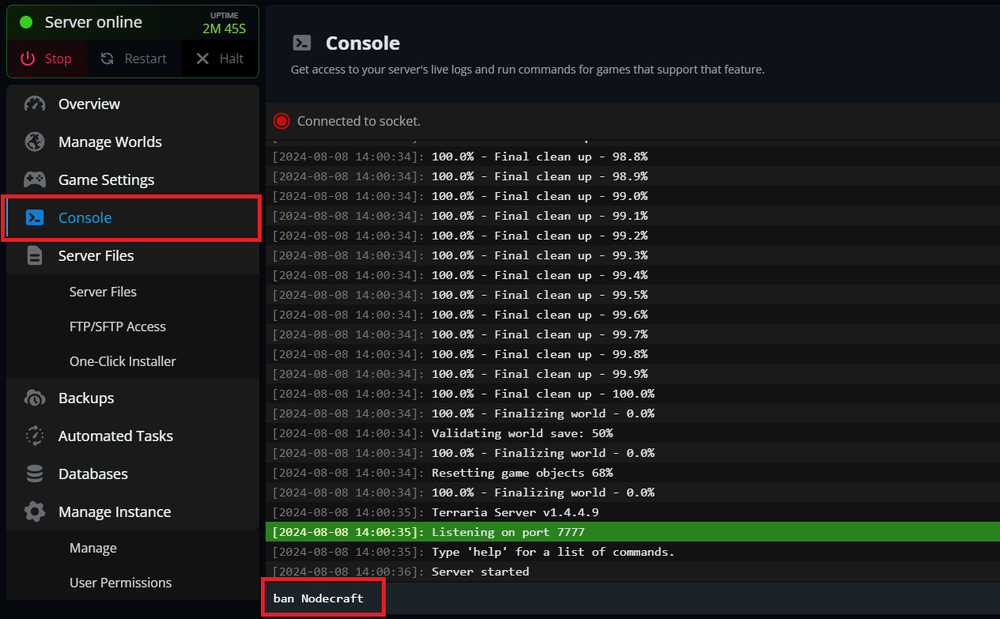This screenshot has width=1000, height=619.
Task: Click the console command input showing ban Nodecraft
Action: (x=322, y=596)
